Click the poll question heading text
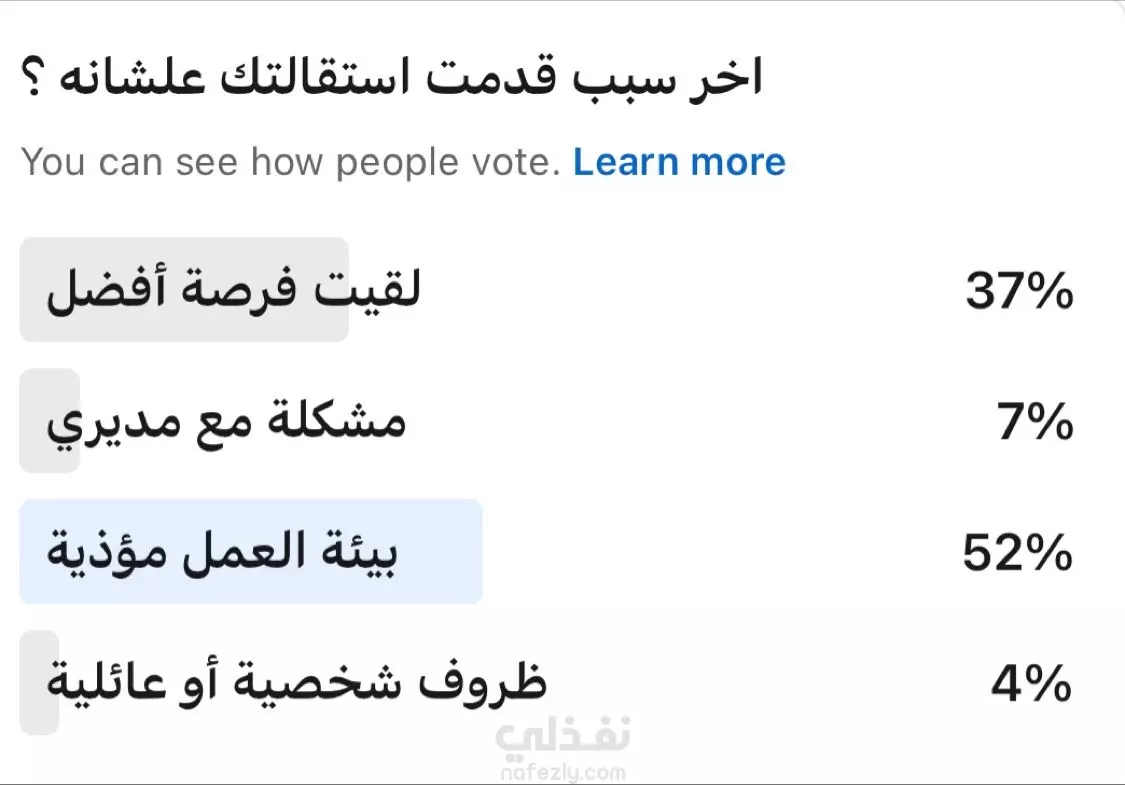This screenshot has width=1125, height=785. 392,76
